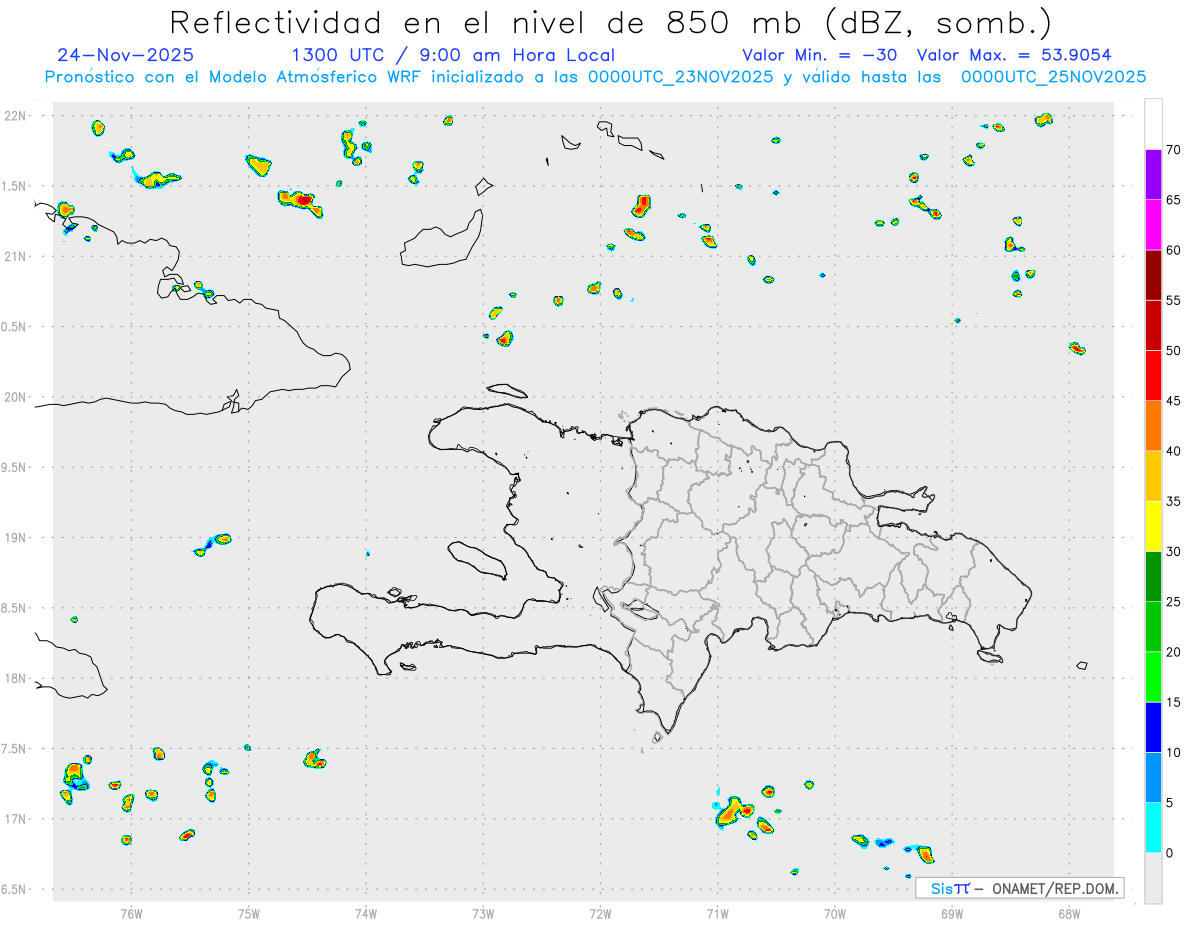This screenshot has width=1200, height=927.
Task: Click the bright red 45–50 dBZ colorbar segment
Action: [1153, 376]
